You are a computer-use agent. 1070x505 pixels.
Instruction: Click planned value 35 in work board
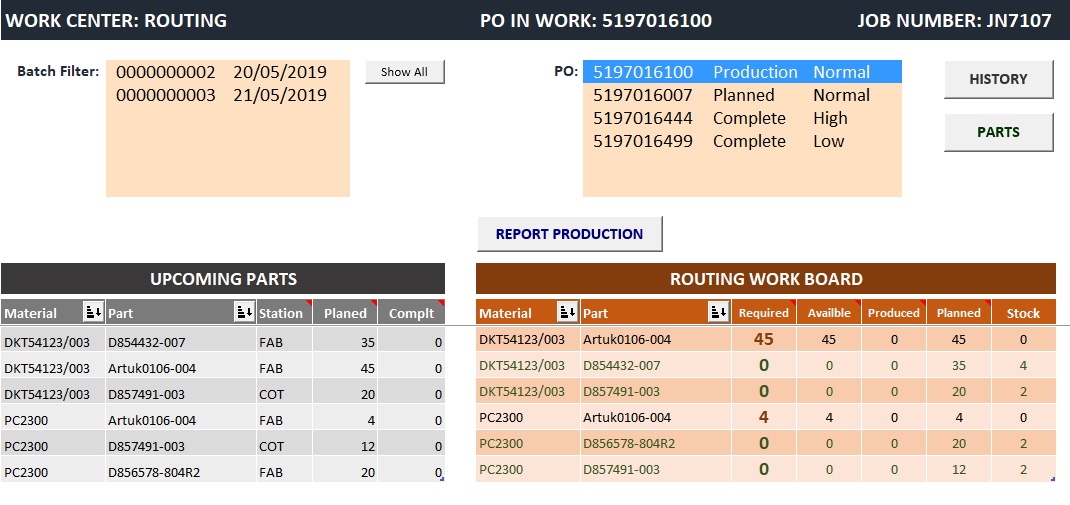coord(959,366)
